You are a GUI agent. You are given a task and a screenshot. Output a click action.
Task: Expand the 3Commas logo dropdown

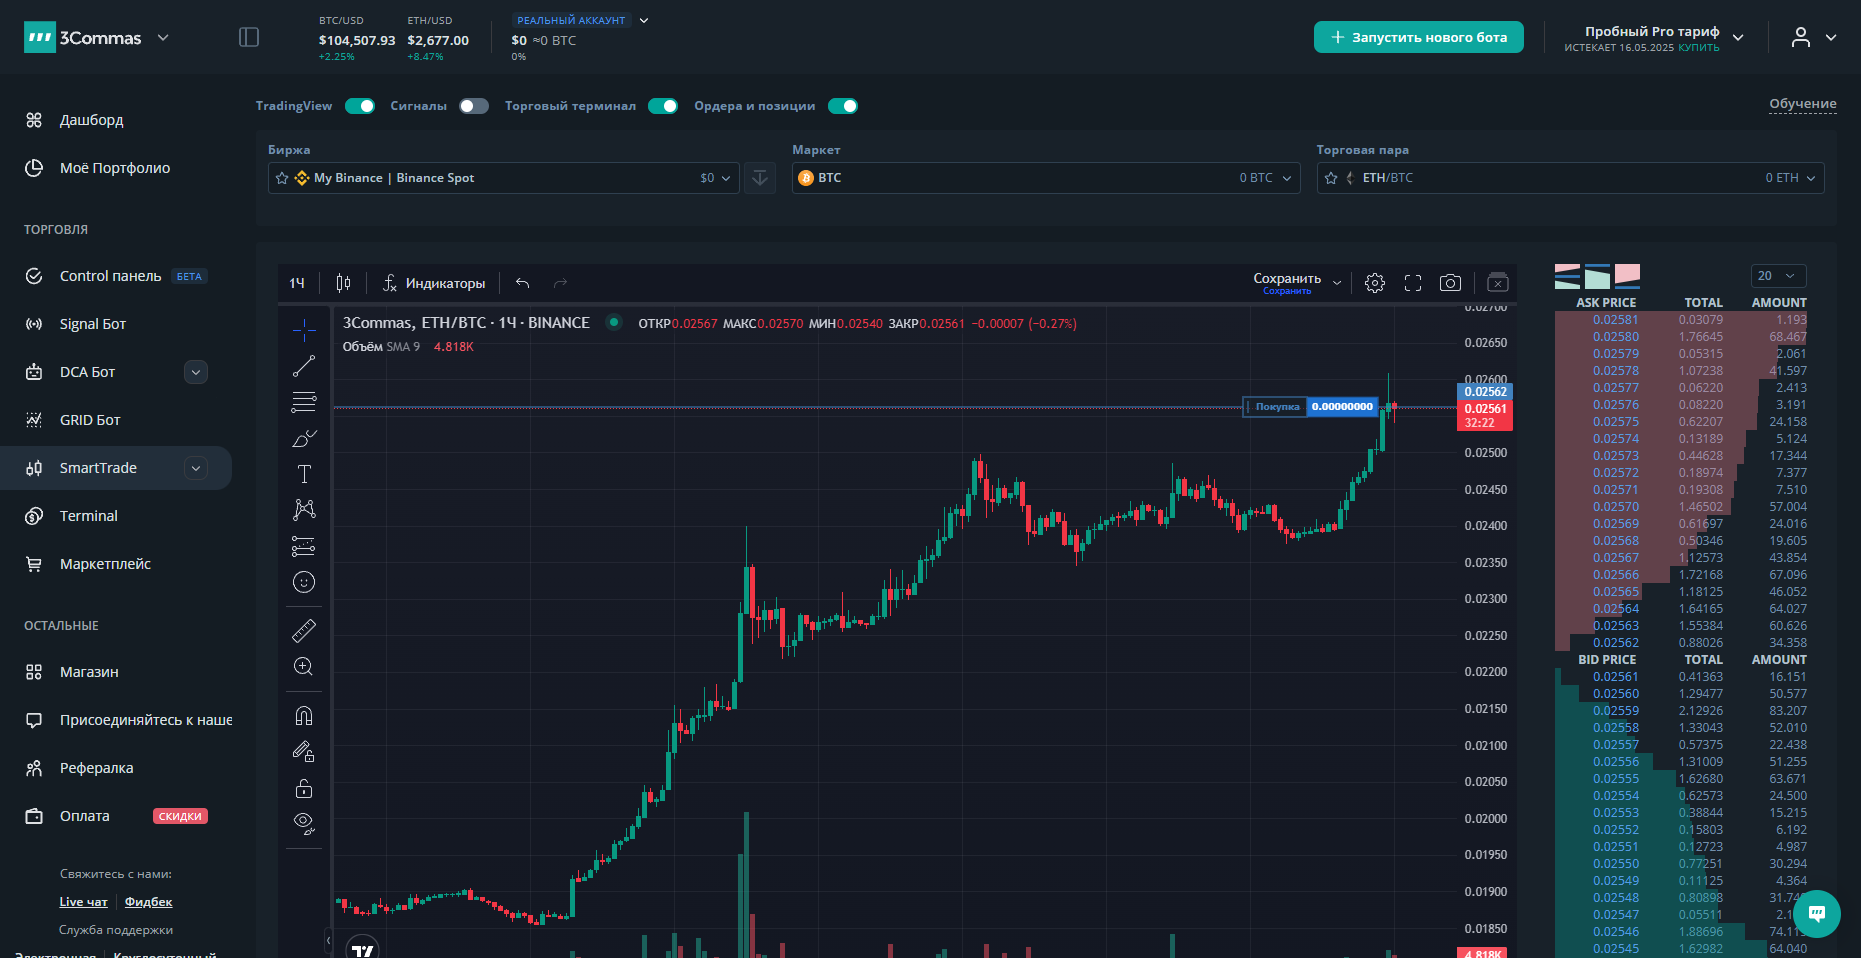coord(163,38)
